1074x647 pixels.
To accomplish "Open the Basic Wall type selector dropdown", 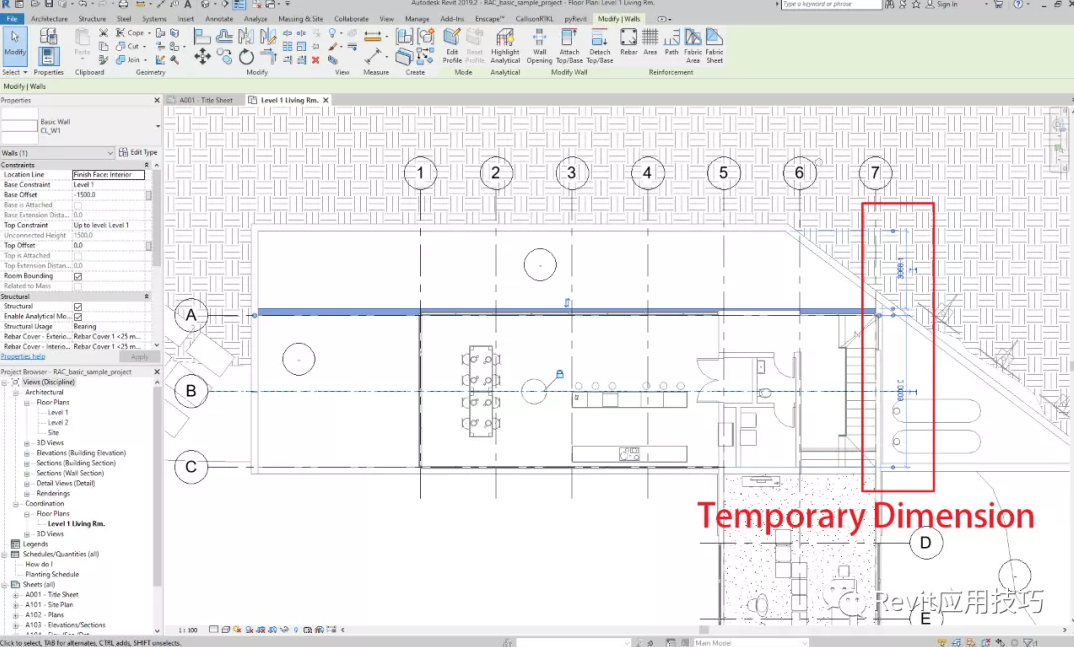I will click(x=158, y=126).
